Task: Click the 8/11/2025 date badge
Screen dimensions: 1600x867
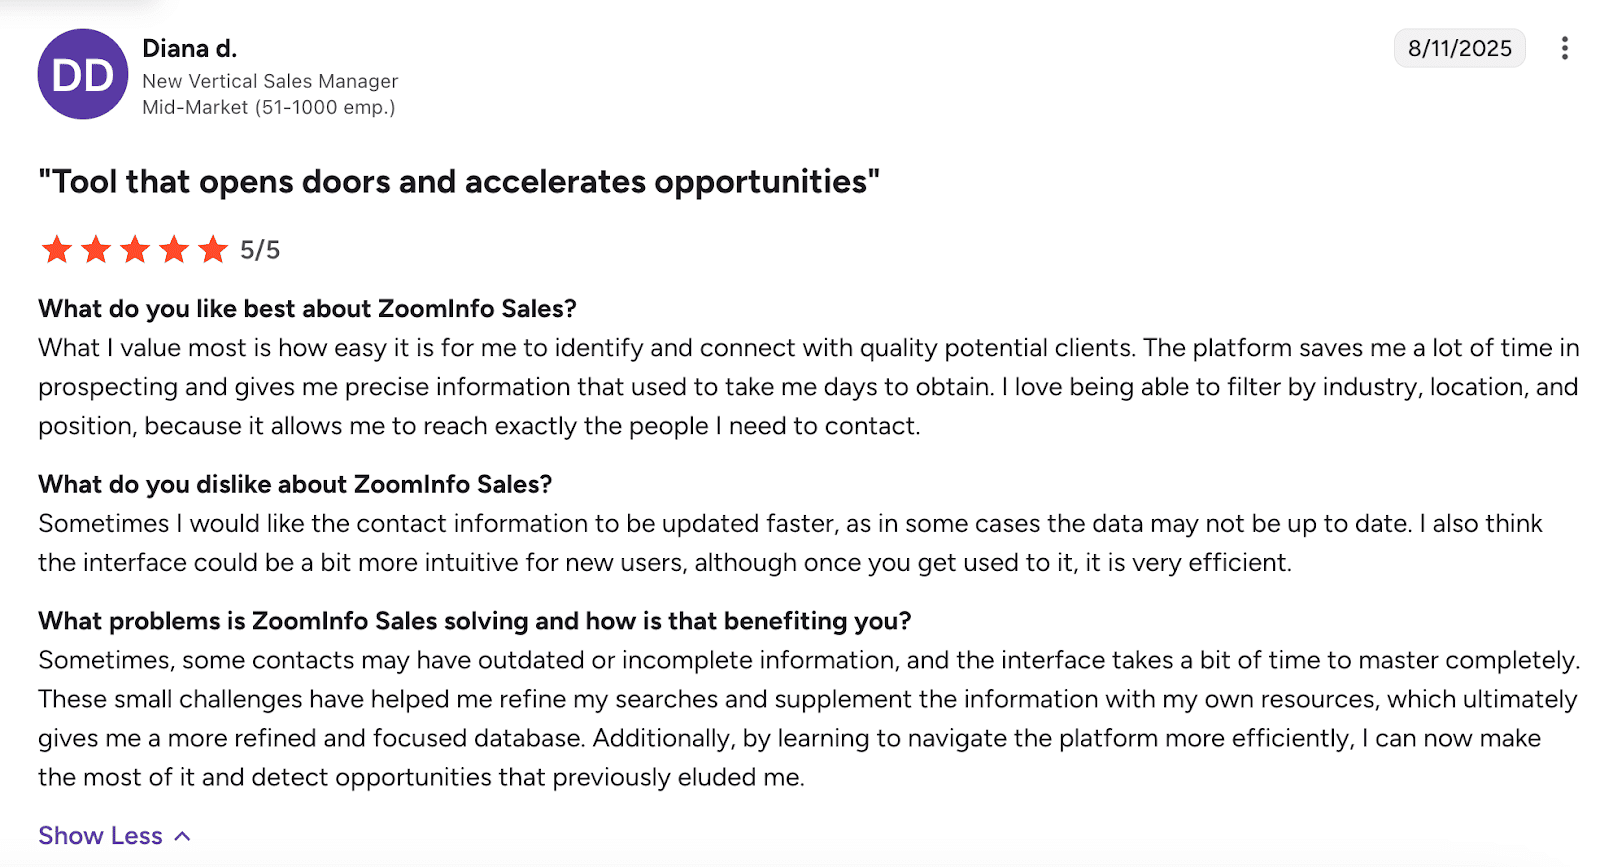Action: point(1459,48)
